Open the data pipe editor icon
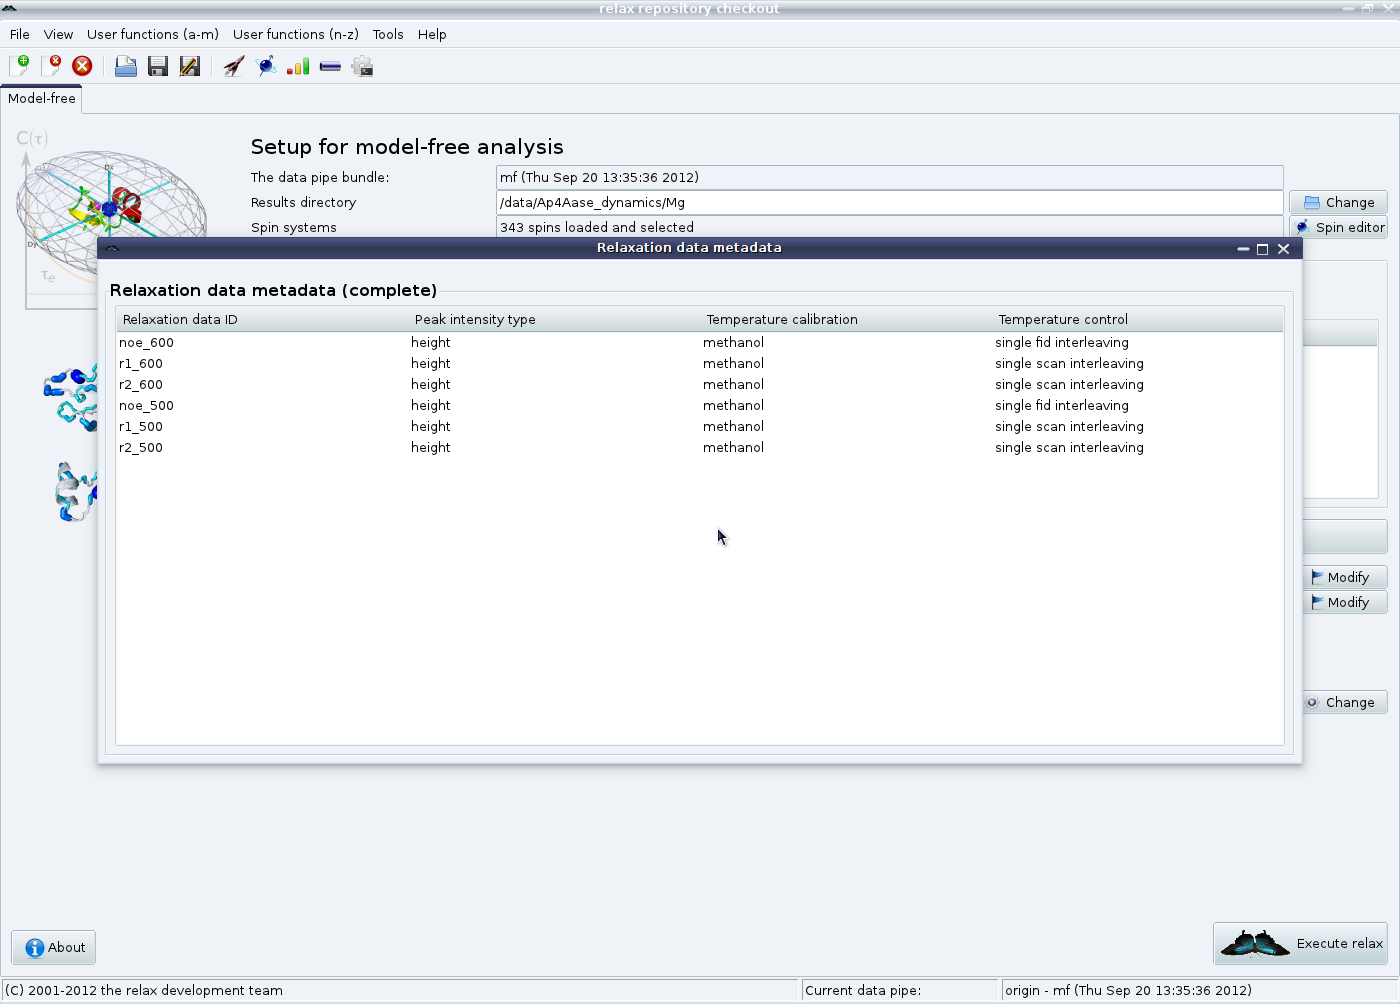Image resolution: width=1400 pixels, height=1004 pixels. coord(330,66)
